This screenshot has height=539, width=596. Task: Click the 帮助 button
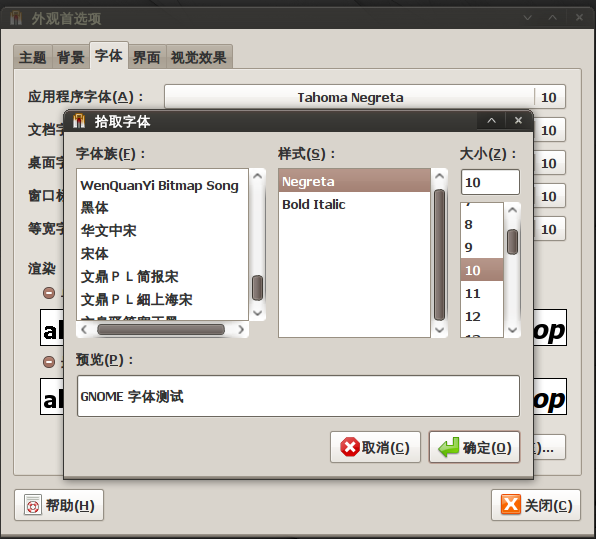pyautogui.click(x=59, y=505)
